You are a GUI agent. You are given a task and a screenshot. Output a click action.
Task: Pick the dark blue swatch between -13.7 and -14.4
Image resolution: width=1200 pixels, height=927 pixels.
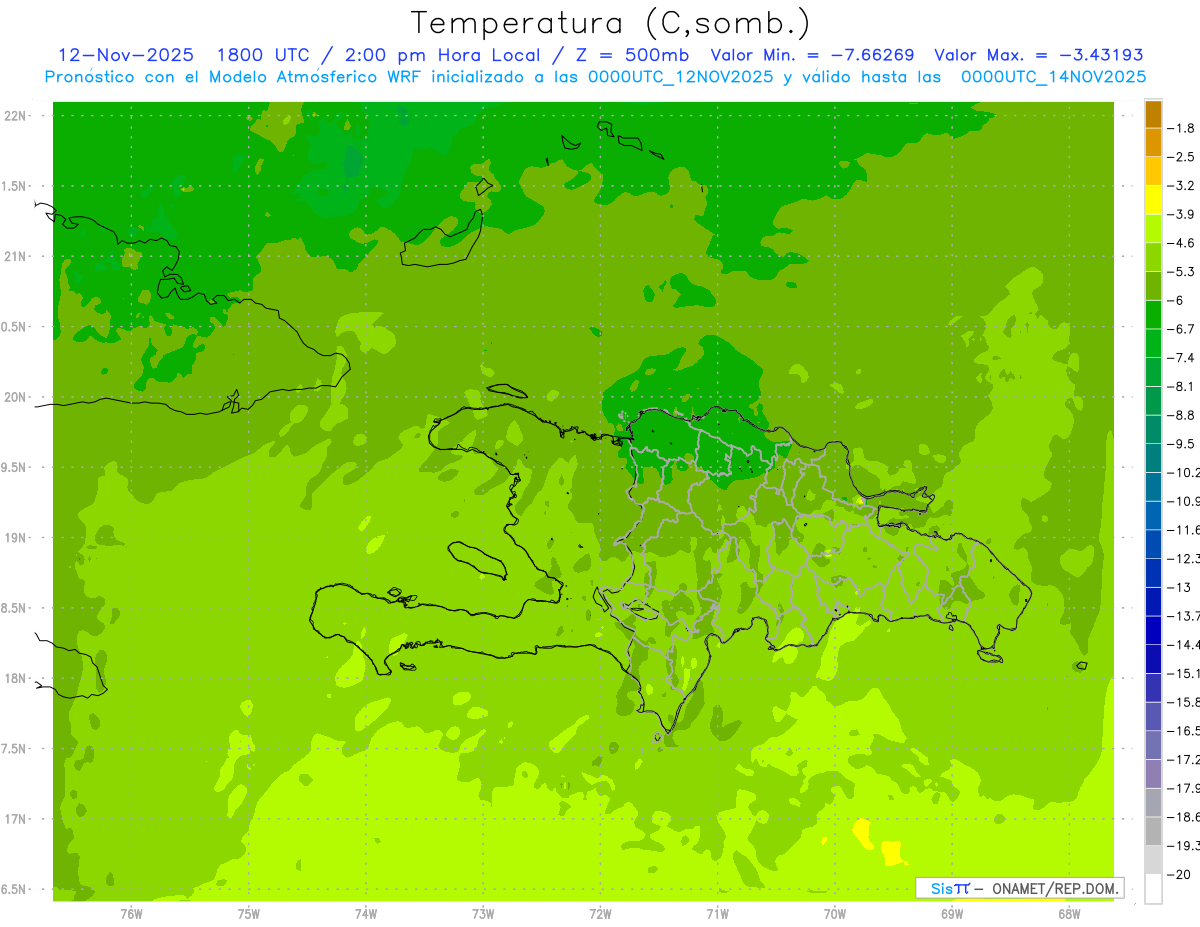[1153, 630]
